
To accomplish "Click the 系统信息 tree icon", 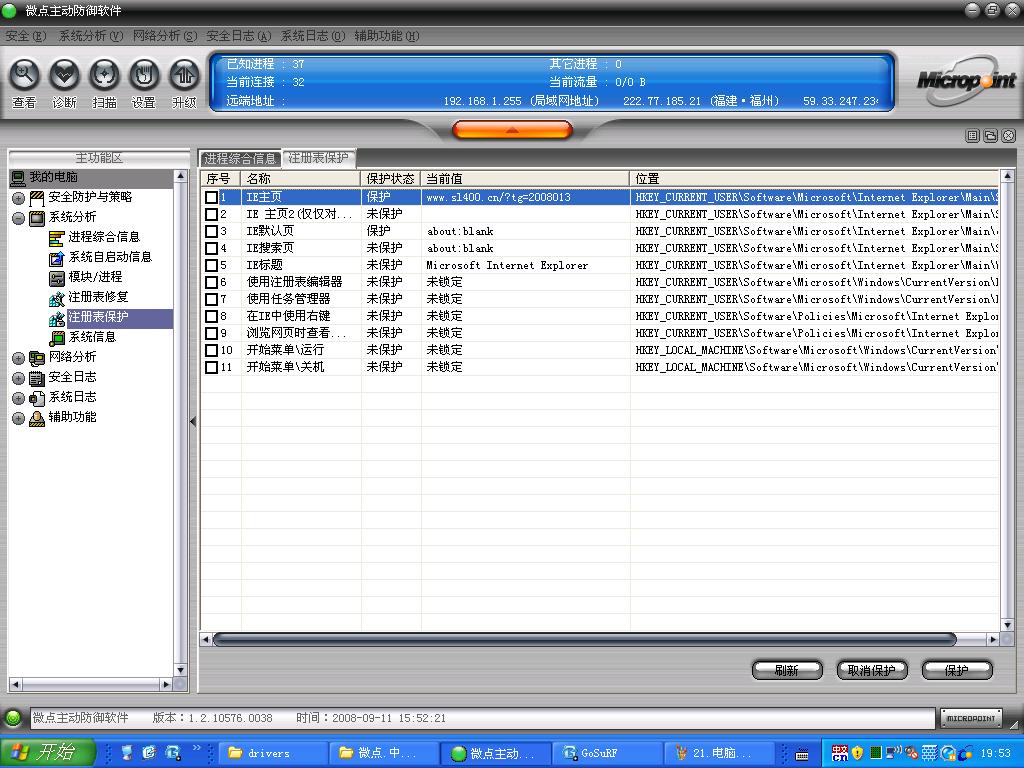I will click(x=57, y=338).
